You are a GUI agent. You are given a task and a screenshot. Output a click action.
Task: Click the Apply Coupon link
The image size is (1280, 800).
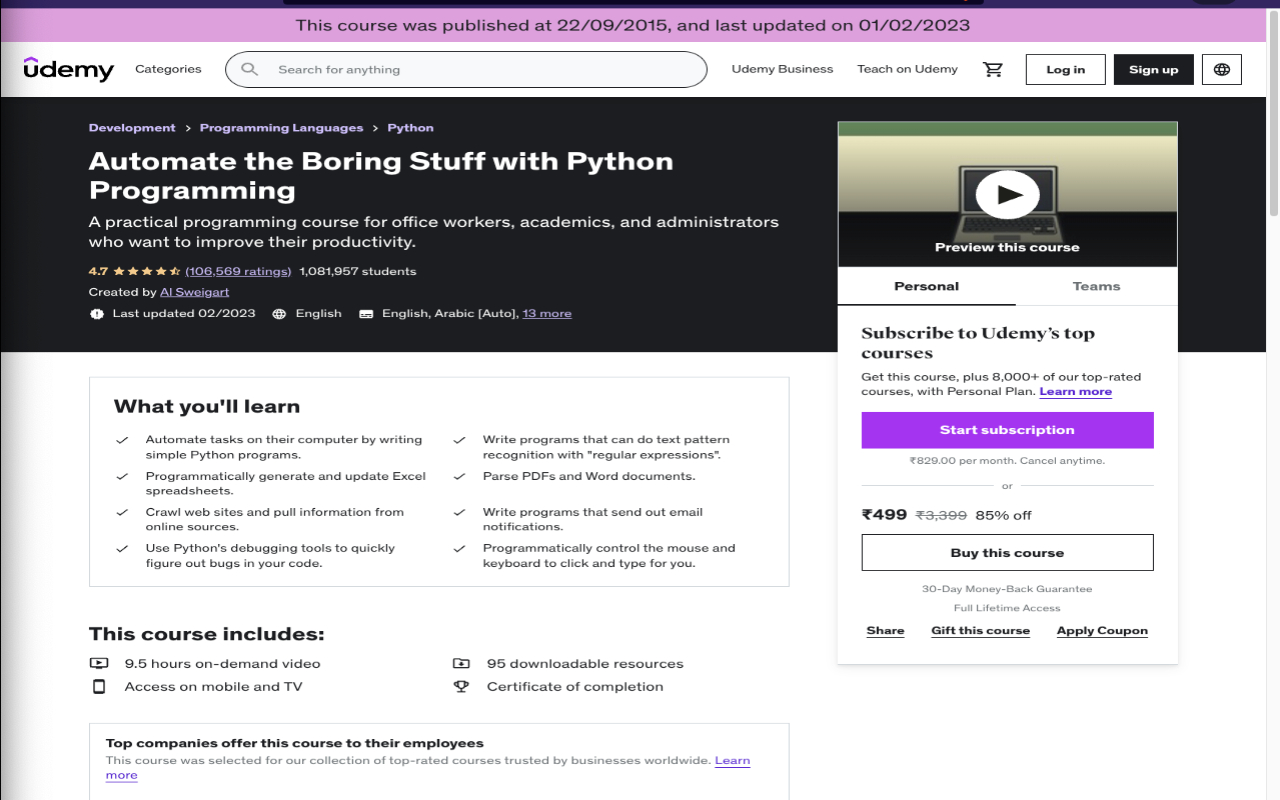1102,631
